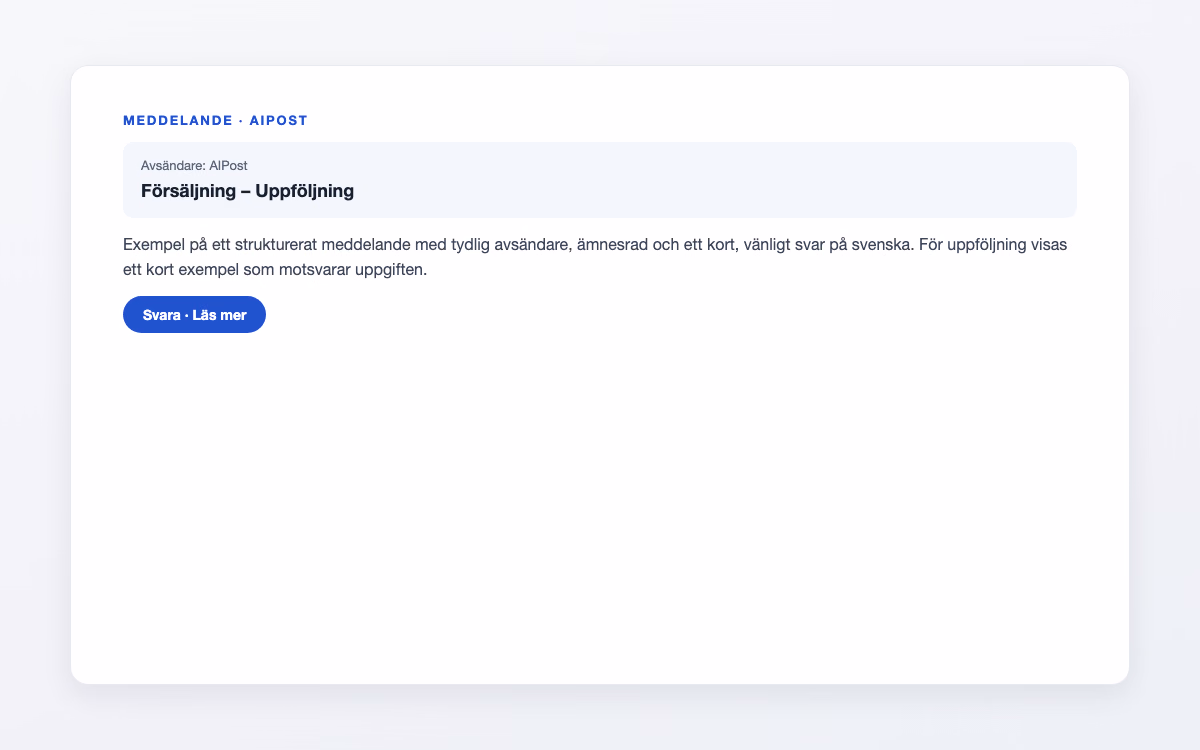Click the empty white area below the button
The height and width of the screenshot is (750, 1200).
click(x=600, y=500)
